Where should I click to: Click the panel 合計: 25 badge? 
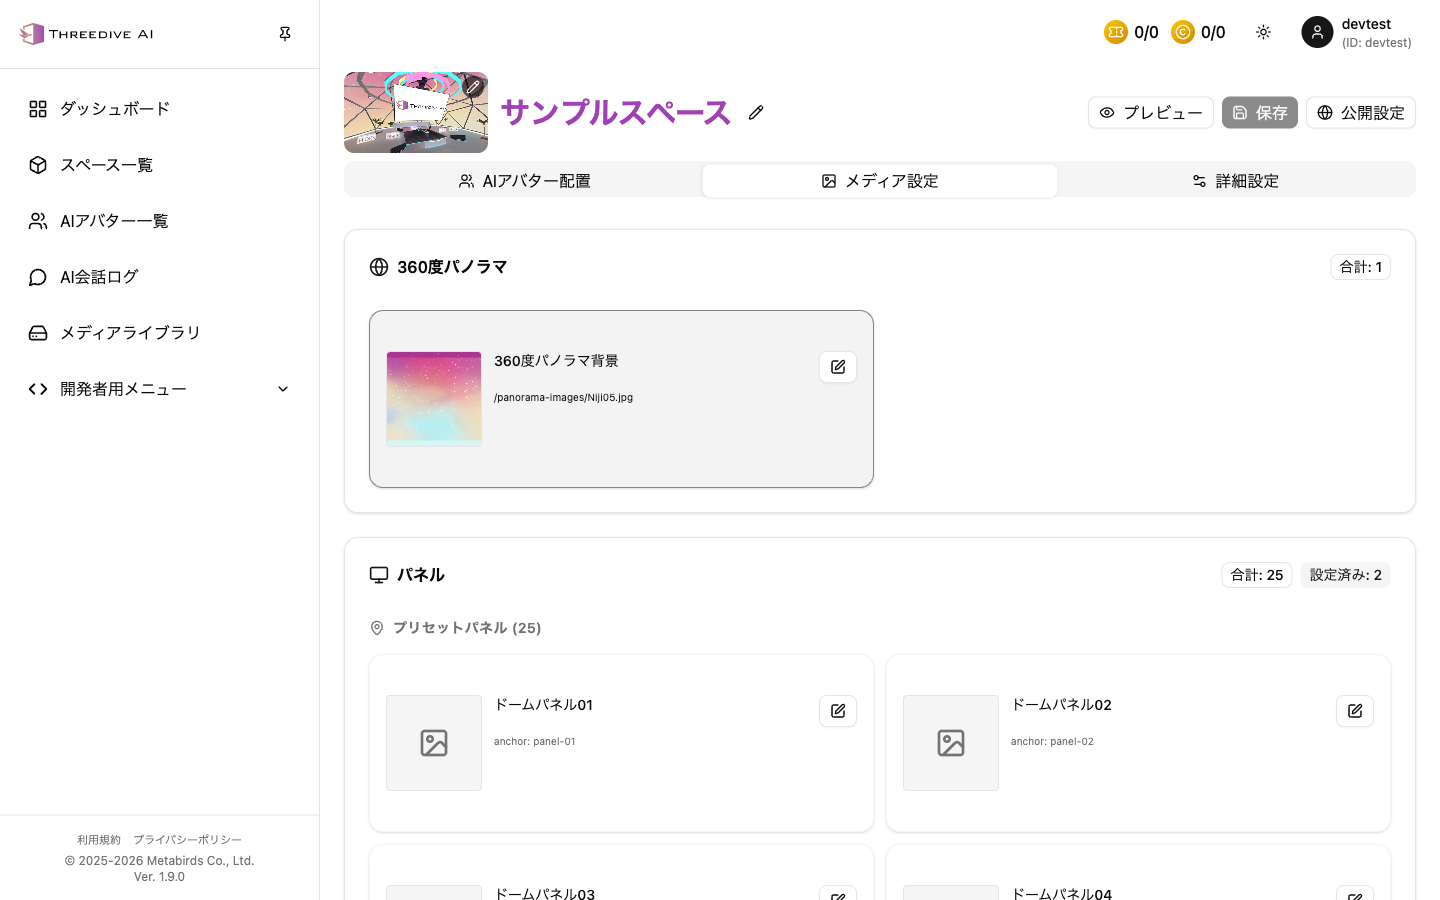(1257, 575)
